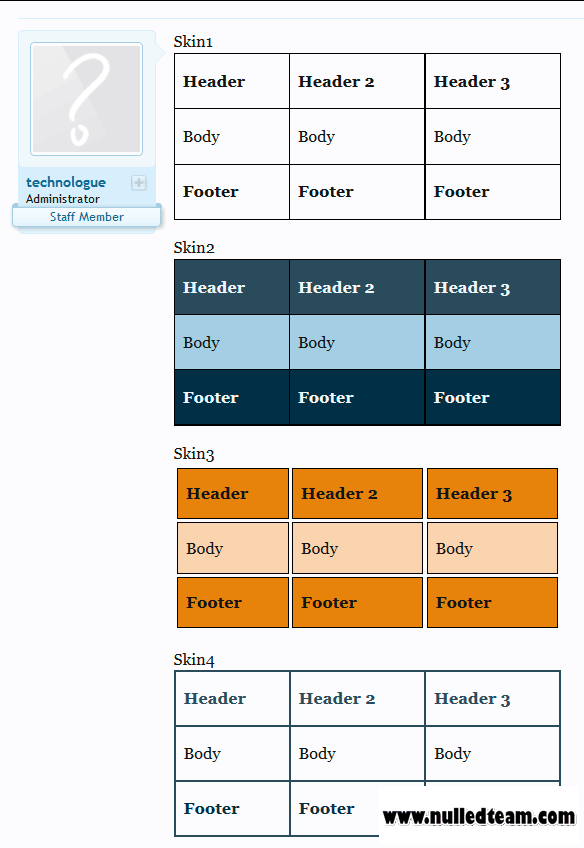
Task: Click navy Skin2 third Footer cell
Action: point(493,398)
